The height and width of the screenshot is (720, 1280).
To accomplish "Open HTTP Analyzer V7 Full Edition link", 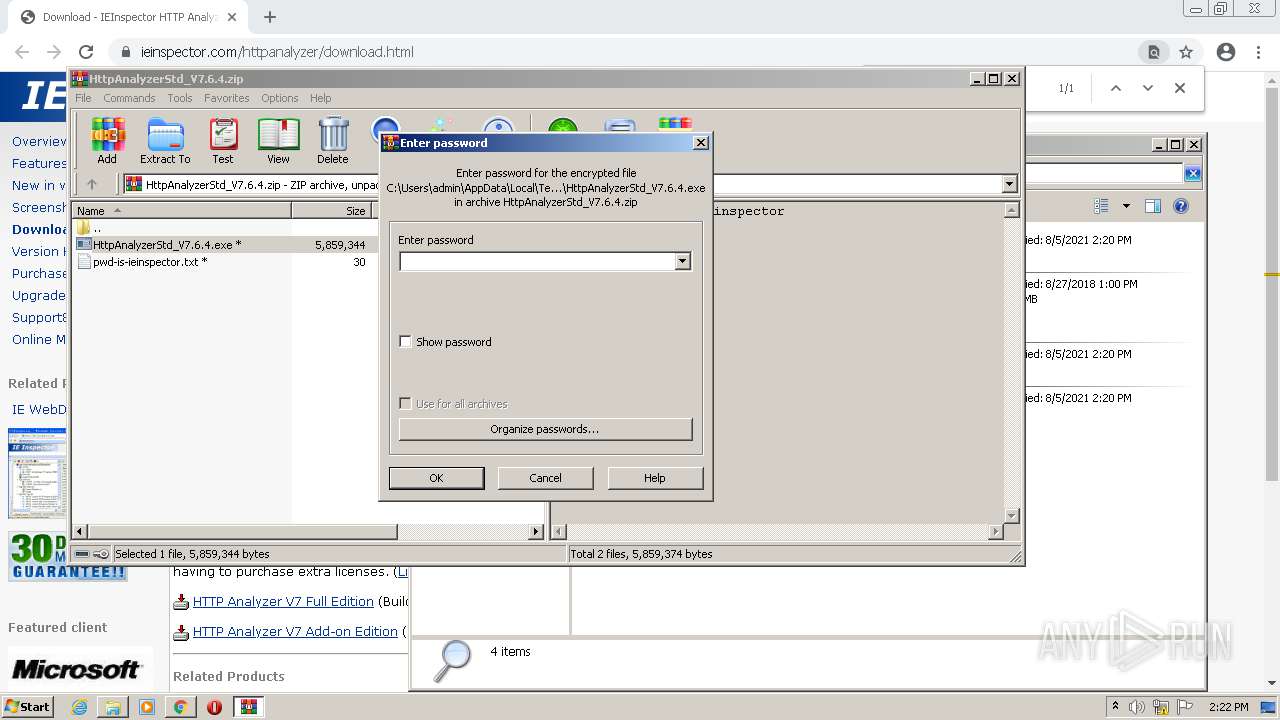I will [x=283, y=602].
